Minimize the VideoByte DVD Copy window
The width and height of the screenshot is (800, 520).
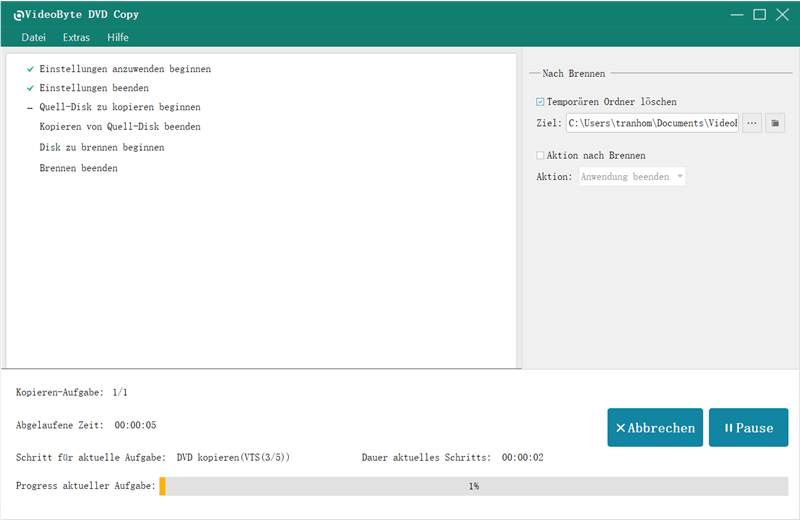pos(737,14)
